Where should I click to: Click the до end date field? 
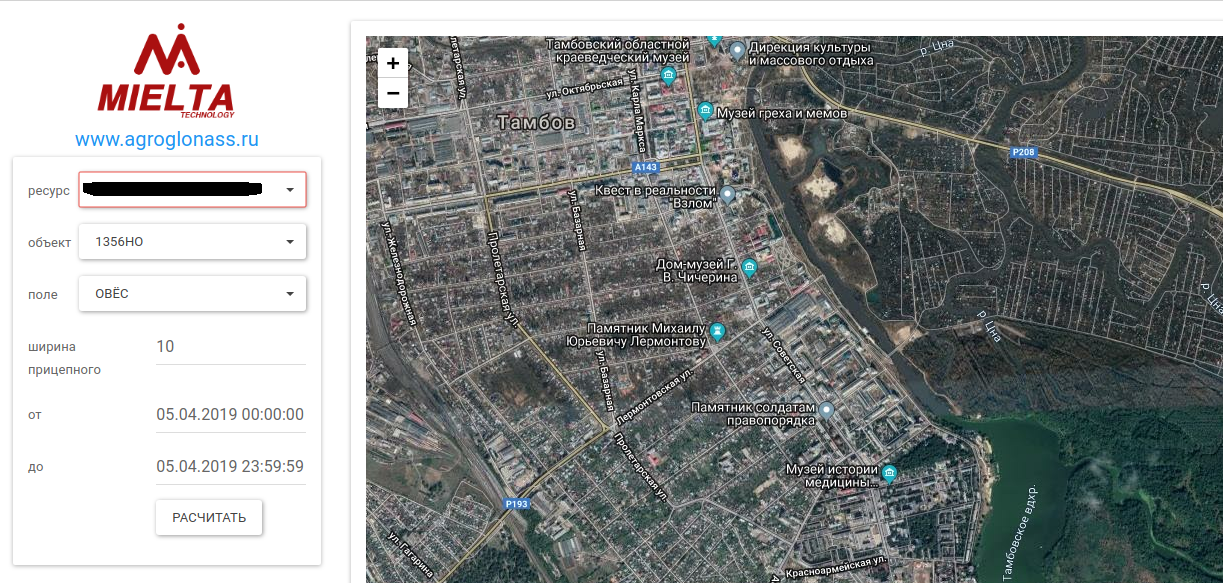[230, 467]
